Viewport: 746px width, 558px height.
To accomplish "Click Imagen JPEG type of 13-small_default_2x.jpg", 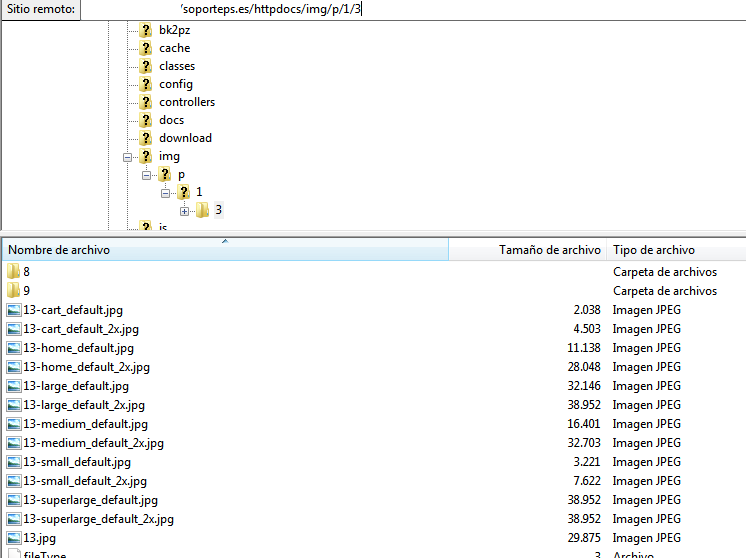I will [647, 481].
